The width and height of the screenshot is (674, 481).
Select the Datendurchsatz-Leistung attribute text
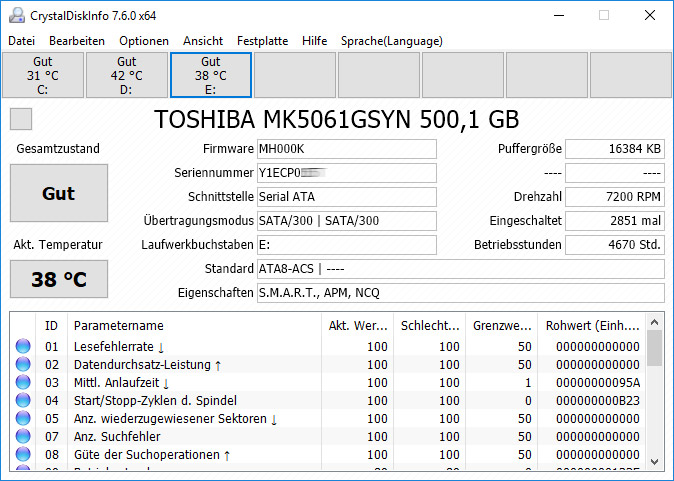pos(147,365)
